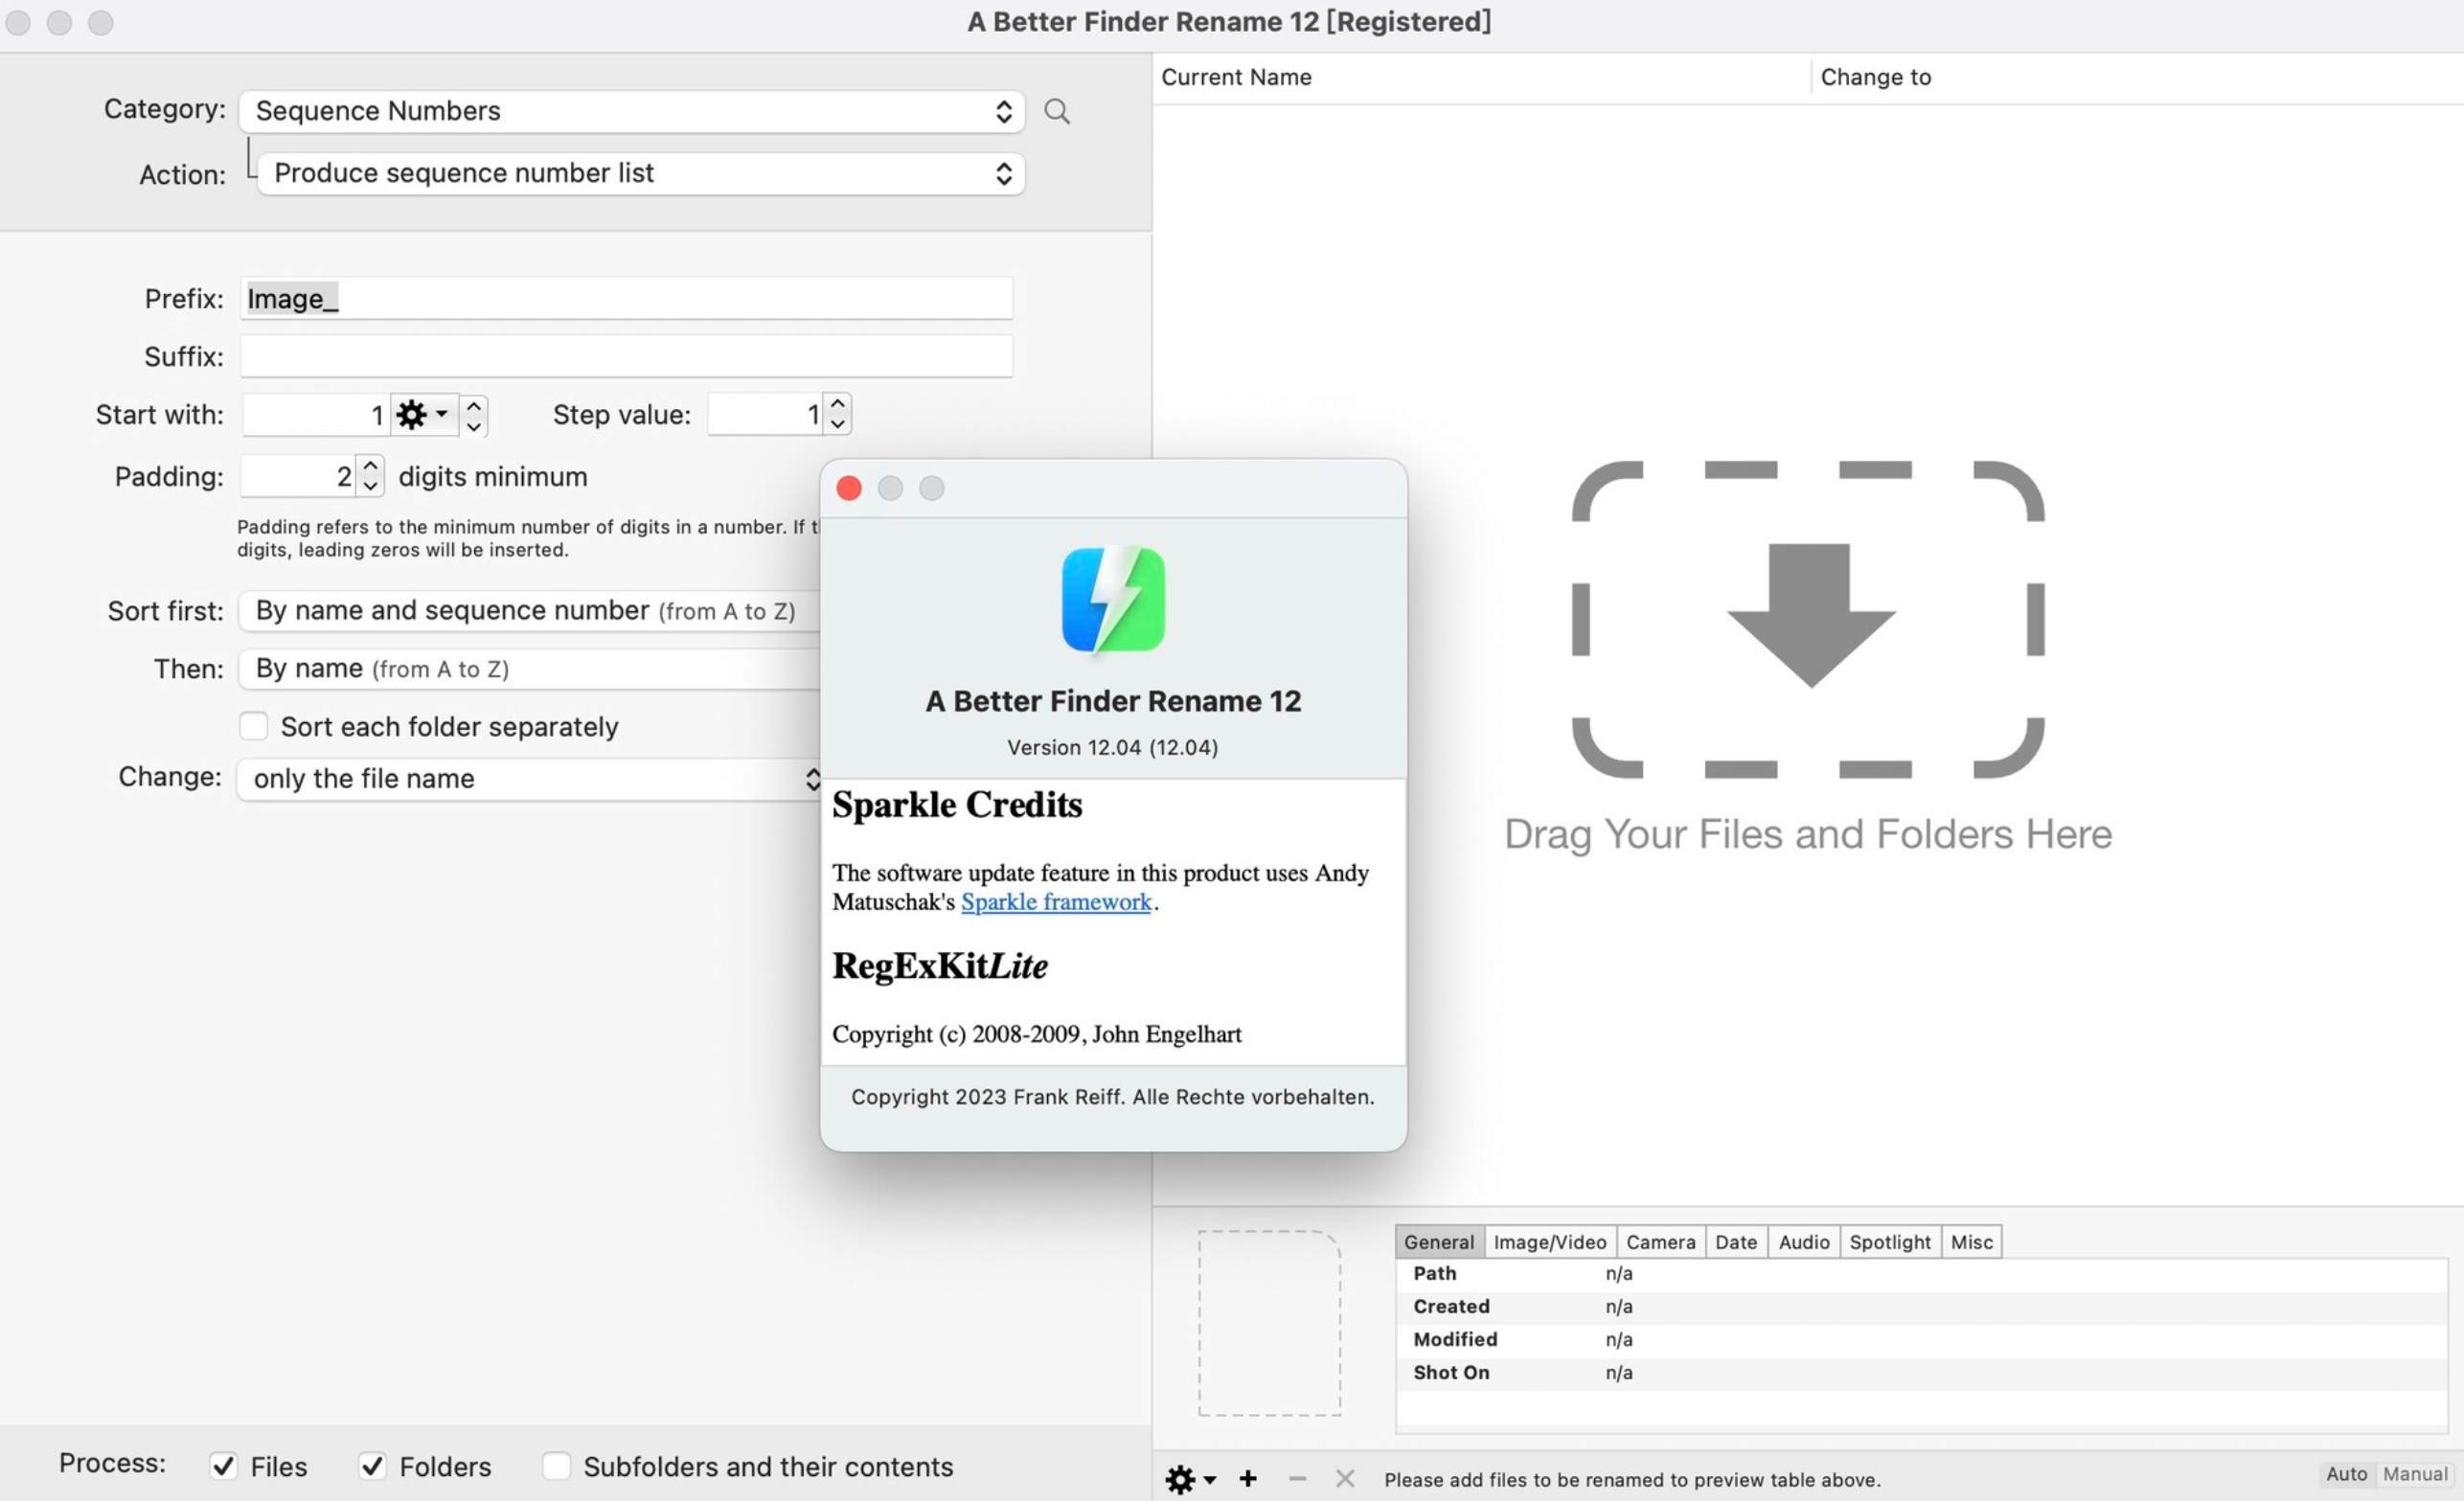This screenshot has width=2464, height=1501.
Task: Close the About window with red button
Action: [849, 488]
